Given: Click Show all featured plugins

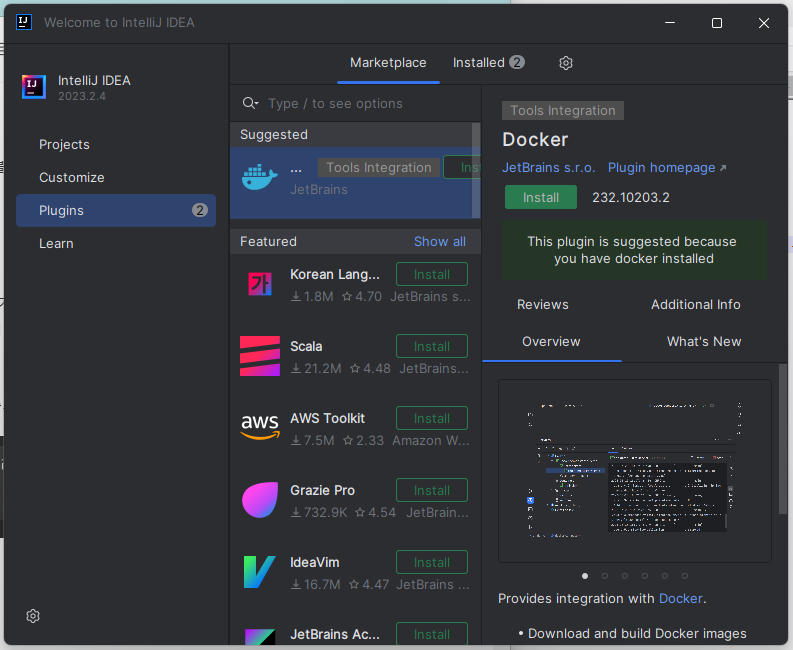Looking at the screenshot, I should [x=439, y=242].
